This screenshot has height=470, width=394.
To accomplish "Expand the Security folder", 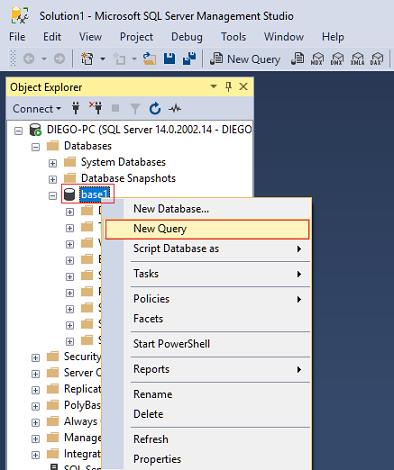I will tap(35, 358).
